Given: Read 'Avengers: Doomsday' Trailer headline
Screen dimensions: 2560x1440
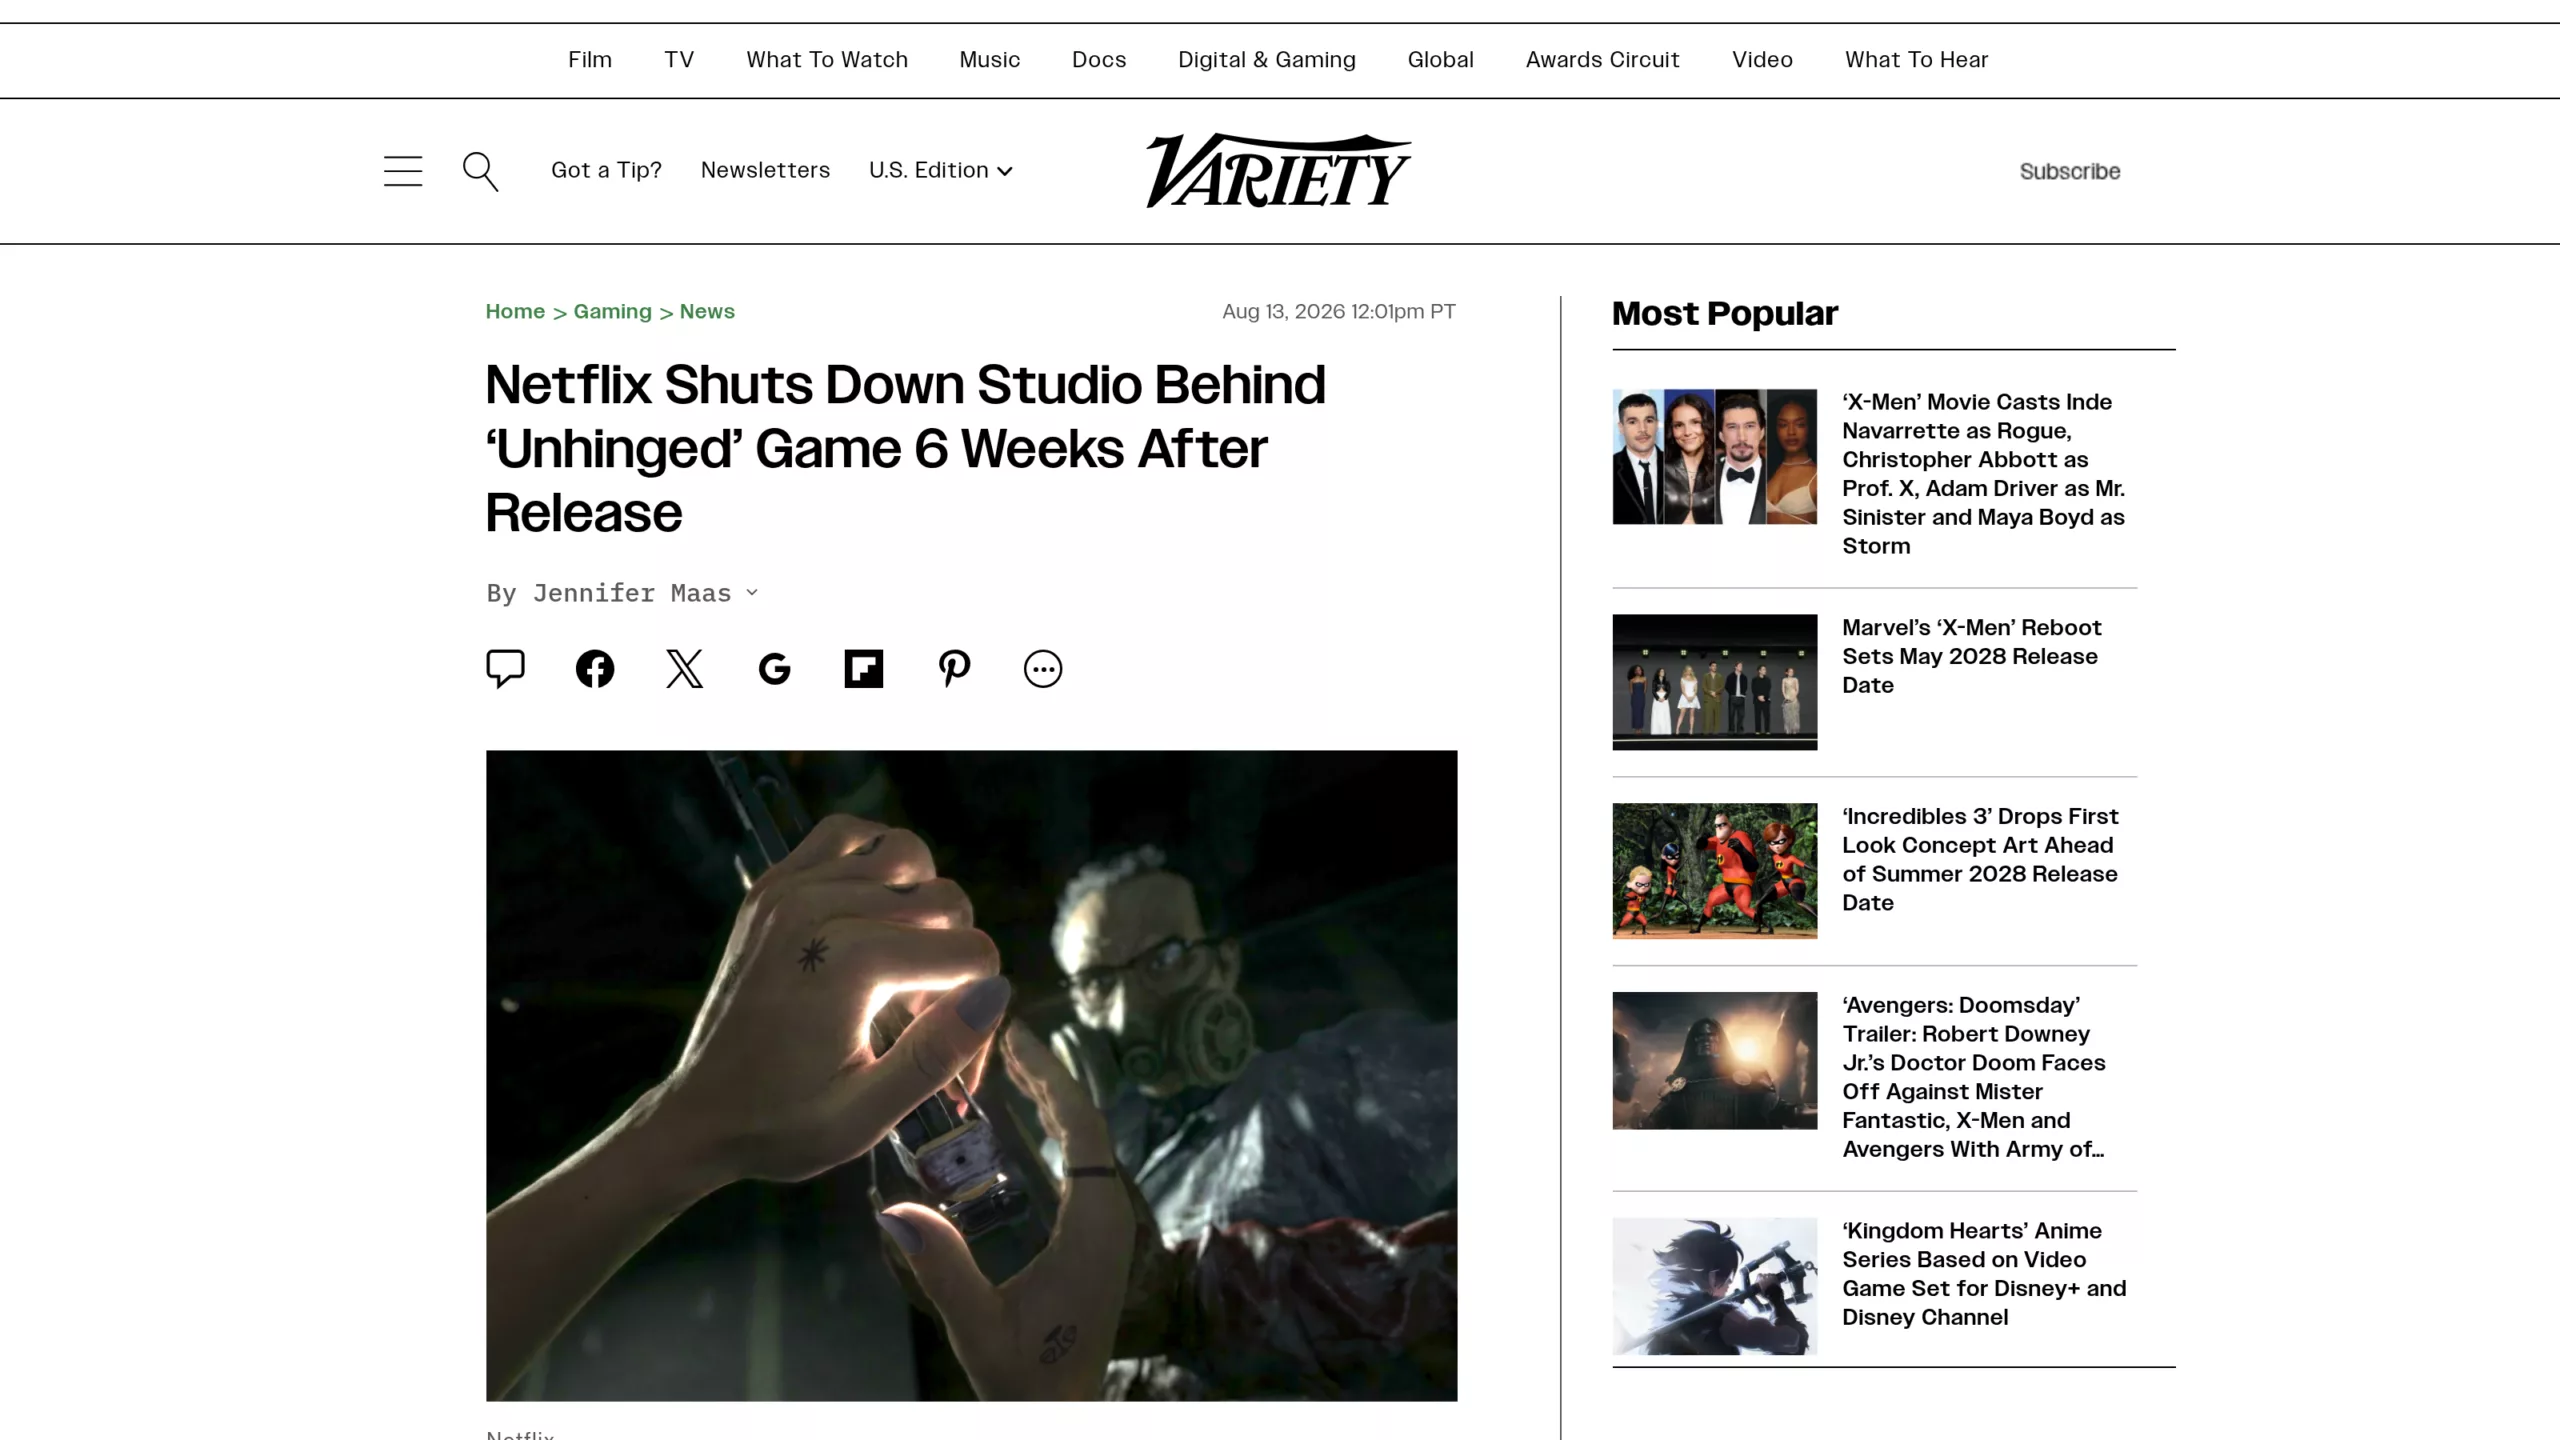Looking at the screenshot, I should pyautogui.click(x=1974, y=1077).
